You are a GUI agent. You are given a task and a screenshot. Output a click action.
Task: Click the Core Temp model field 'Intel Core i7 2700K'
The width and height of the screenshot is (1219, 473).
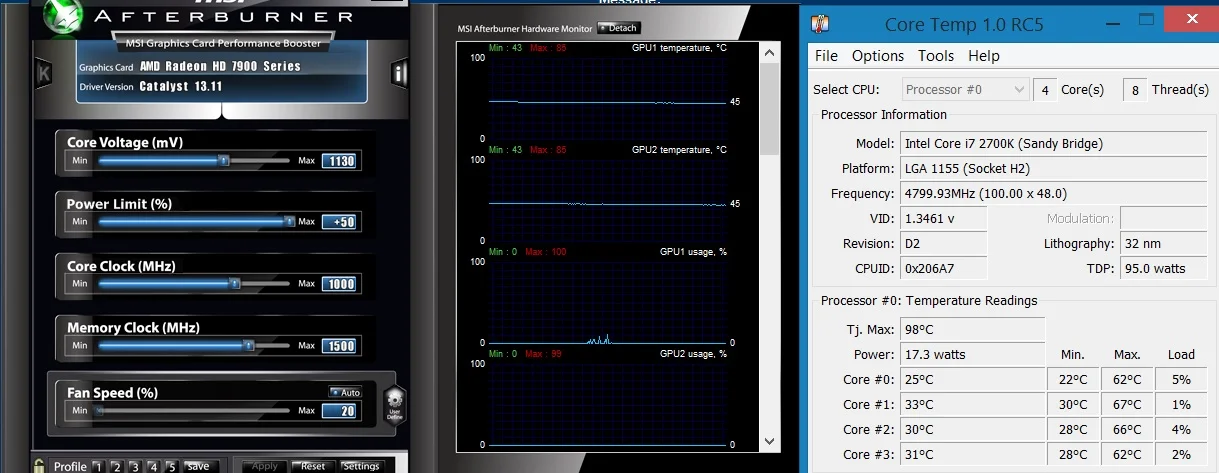(x=1054, y=143)
